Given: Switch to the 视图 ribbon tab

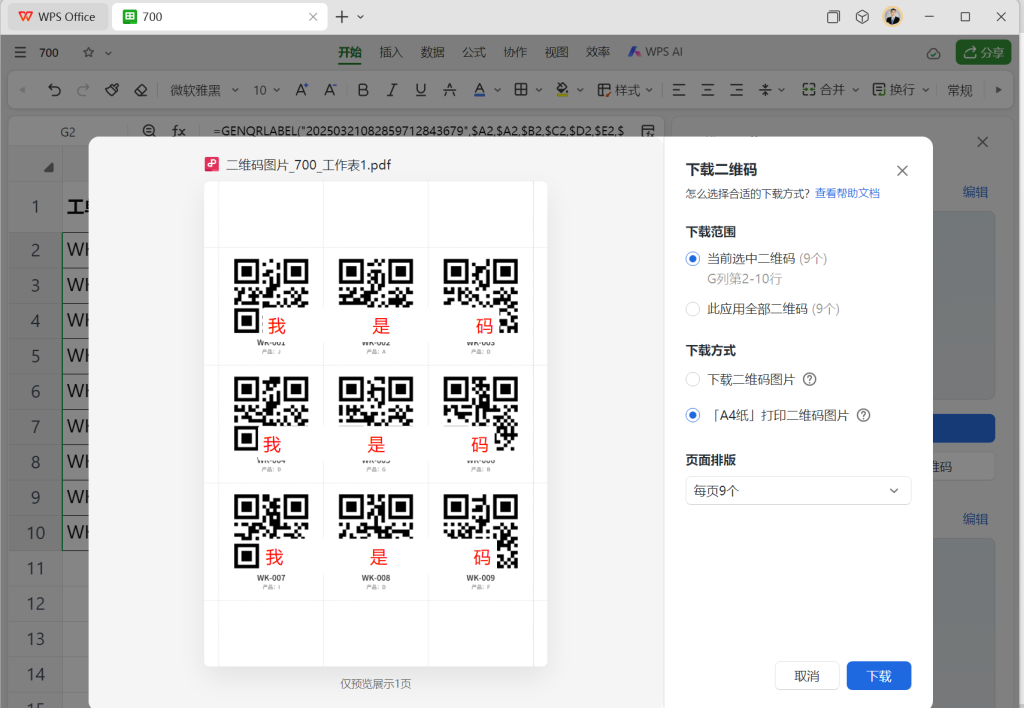Looking at the screenshot, I should click(x=556, y=52).
